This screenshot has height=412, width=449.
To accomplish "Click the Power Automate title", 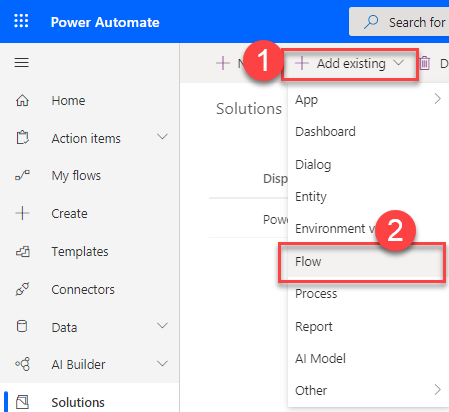I will tap(105, 22).
